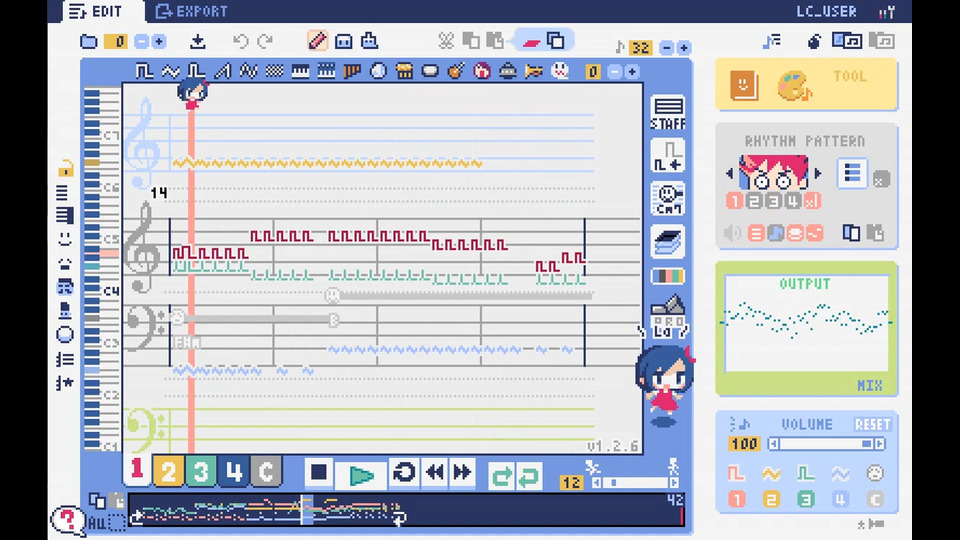The width and height of the screenshot is (960, 540).
Task: Click MIX in the output panel
Action: pos(869,385)
